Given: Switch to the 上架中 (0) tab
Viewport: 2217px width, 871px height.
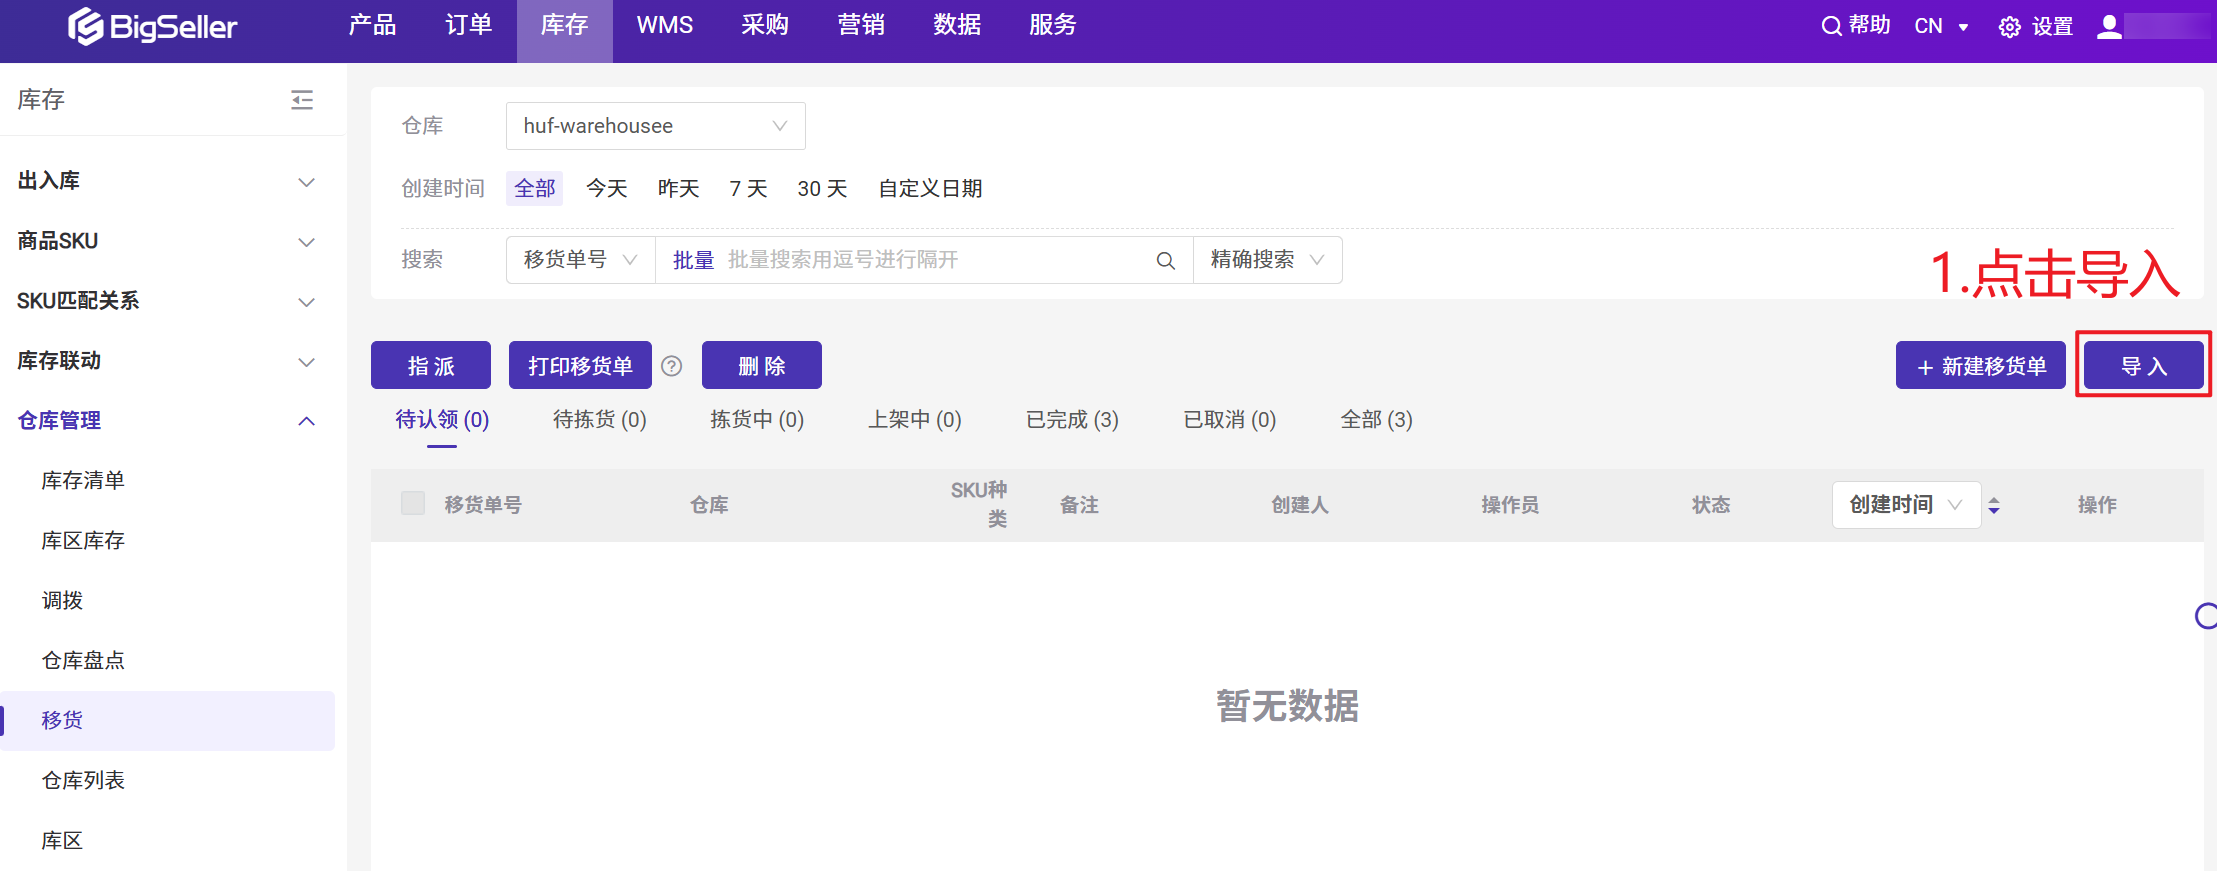Looking at the screenshot, I should [x=915, y=420].
